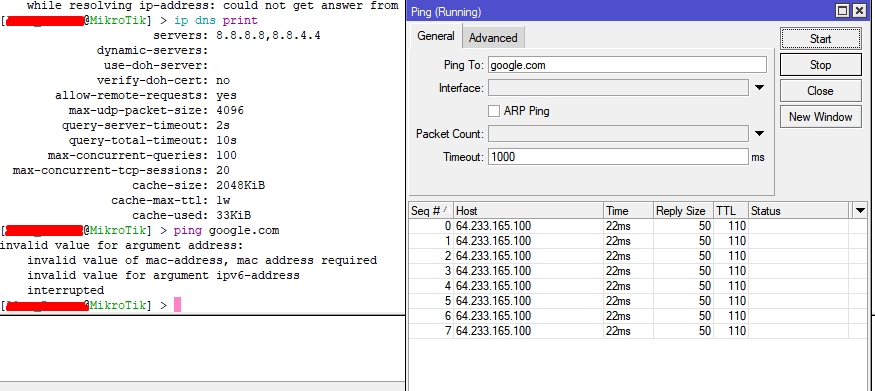Image resolution: width=875 pixels, height=391 pixels.
Task: Click 'cache-size: 2048KiB' terminal line
Action: click(x=199, y=185)
